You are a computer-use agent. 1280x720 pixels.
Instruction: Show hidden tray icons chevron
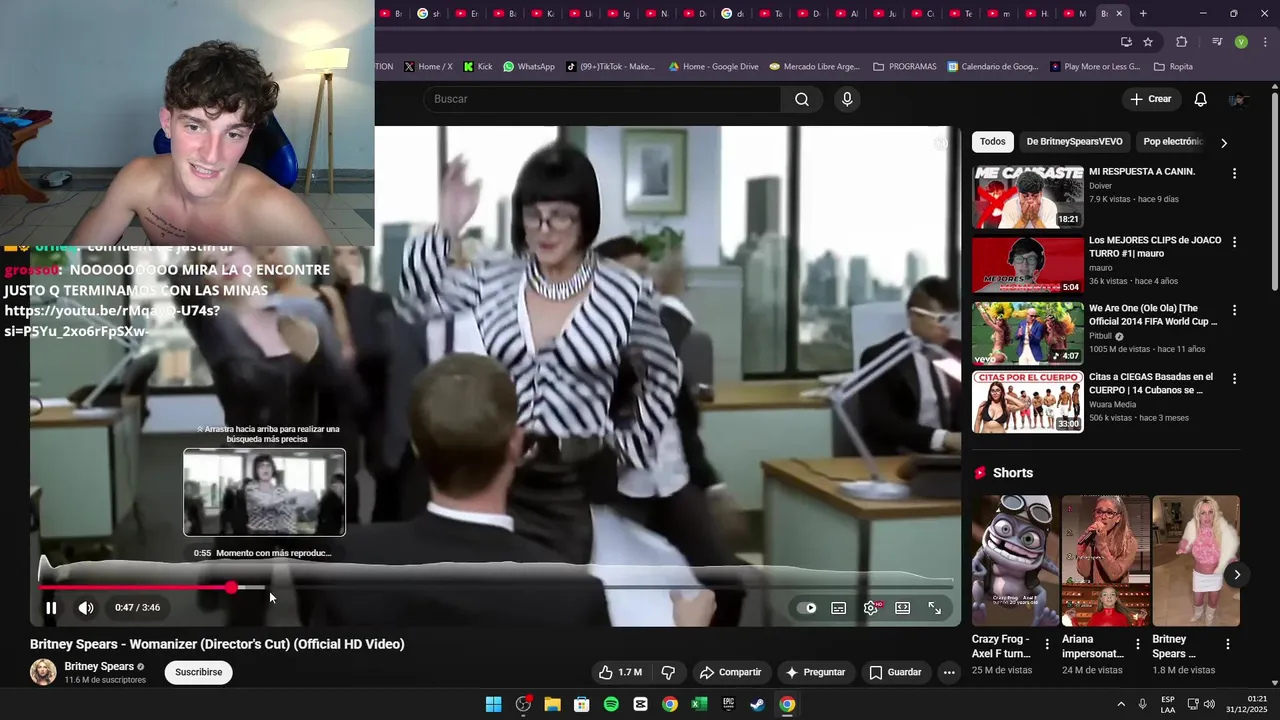click(x=1120, y=704)
